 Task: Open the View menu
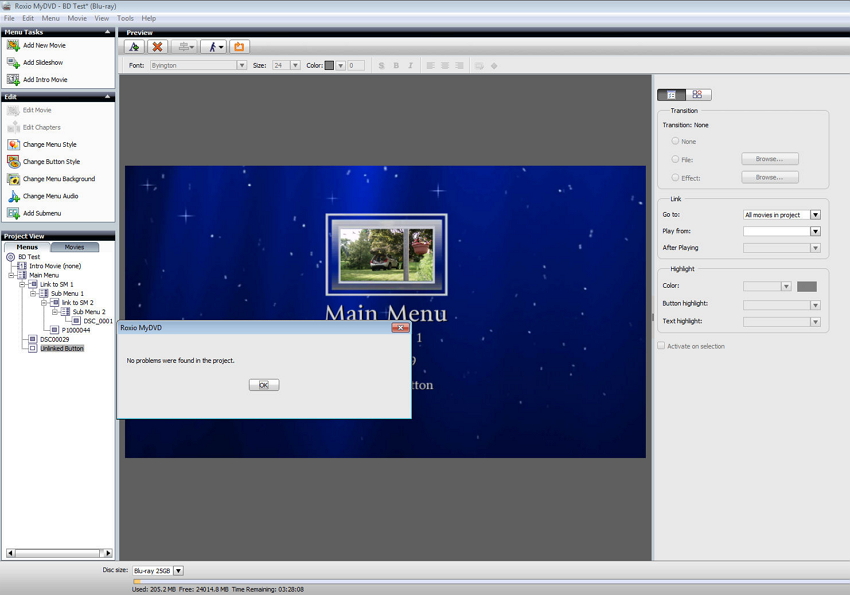click(x=101, y=18)
